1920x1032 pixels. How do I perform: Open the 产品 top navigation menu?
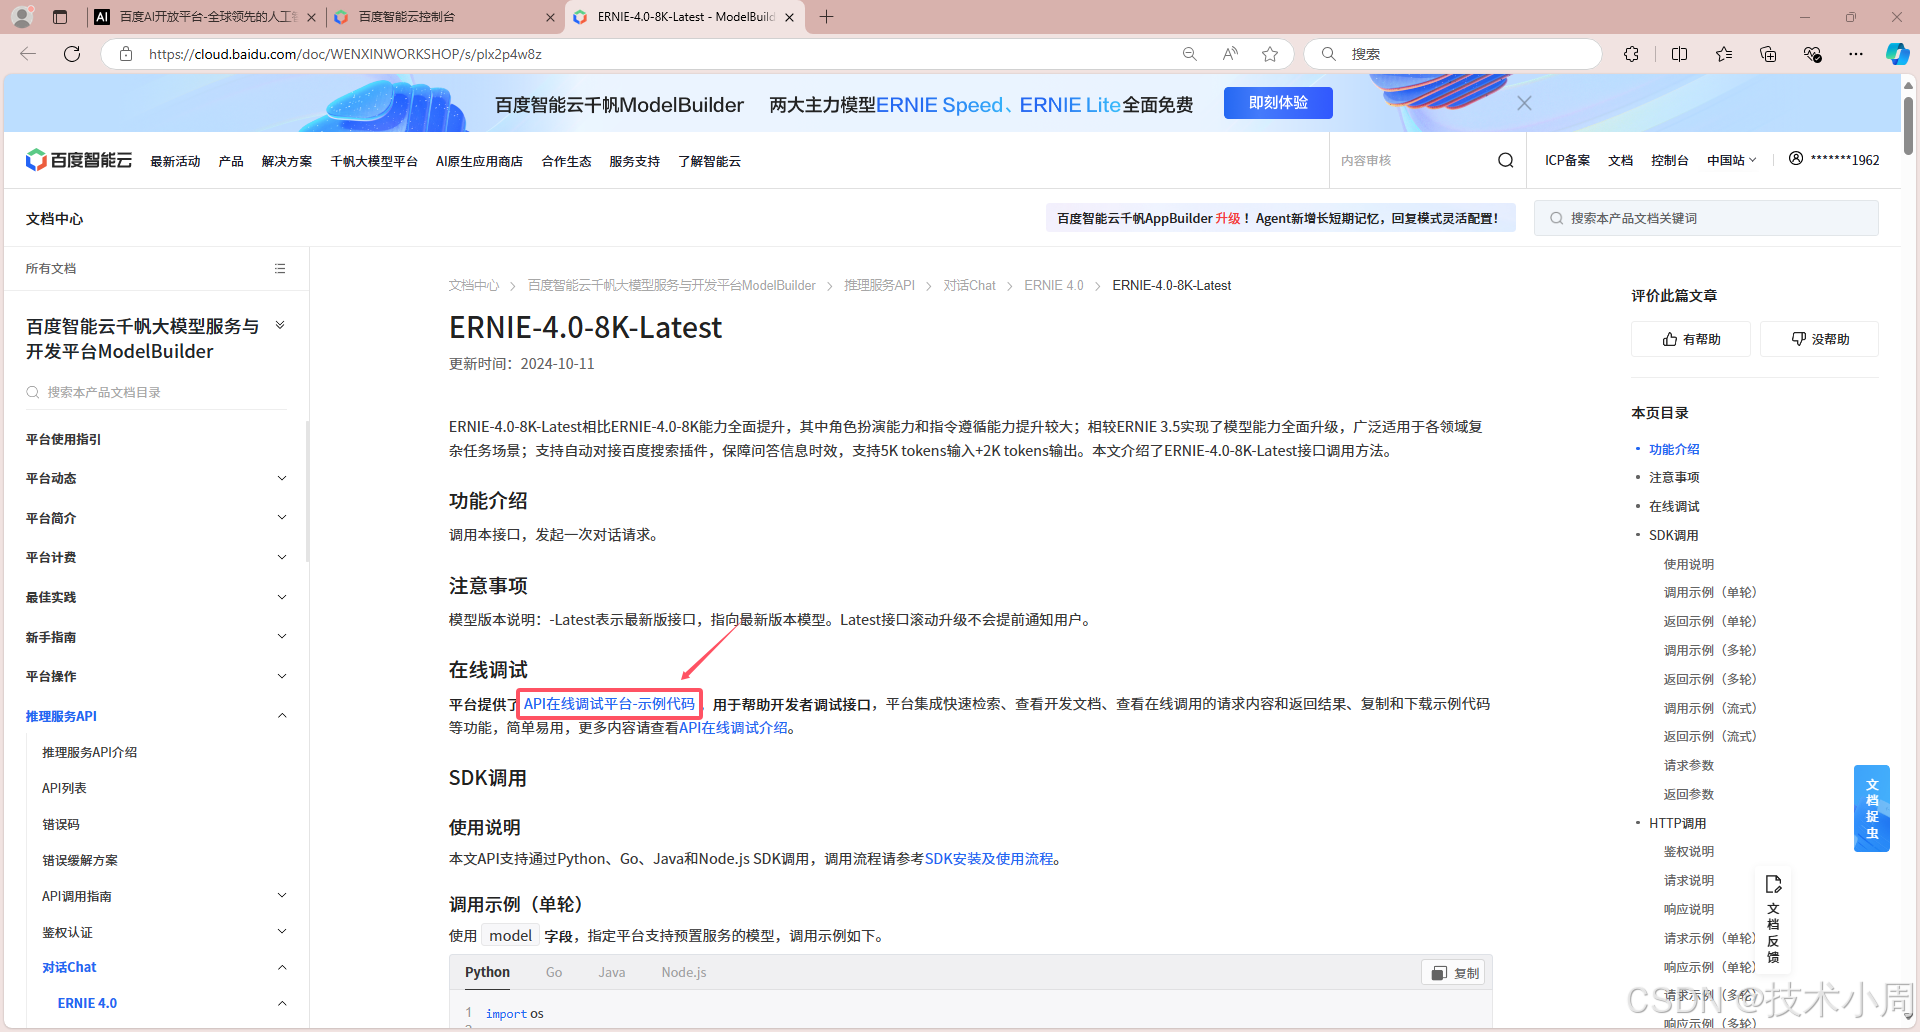coord(231,161)
